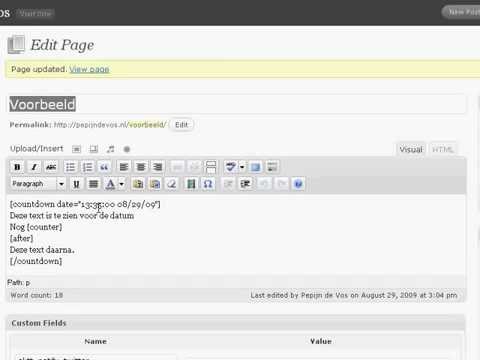Outdent paragraph button

point(228,184)
